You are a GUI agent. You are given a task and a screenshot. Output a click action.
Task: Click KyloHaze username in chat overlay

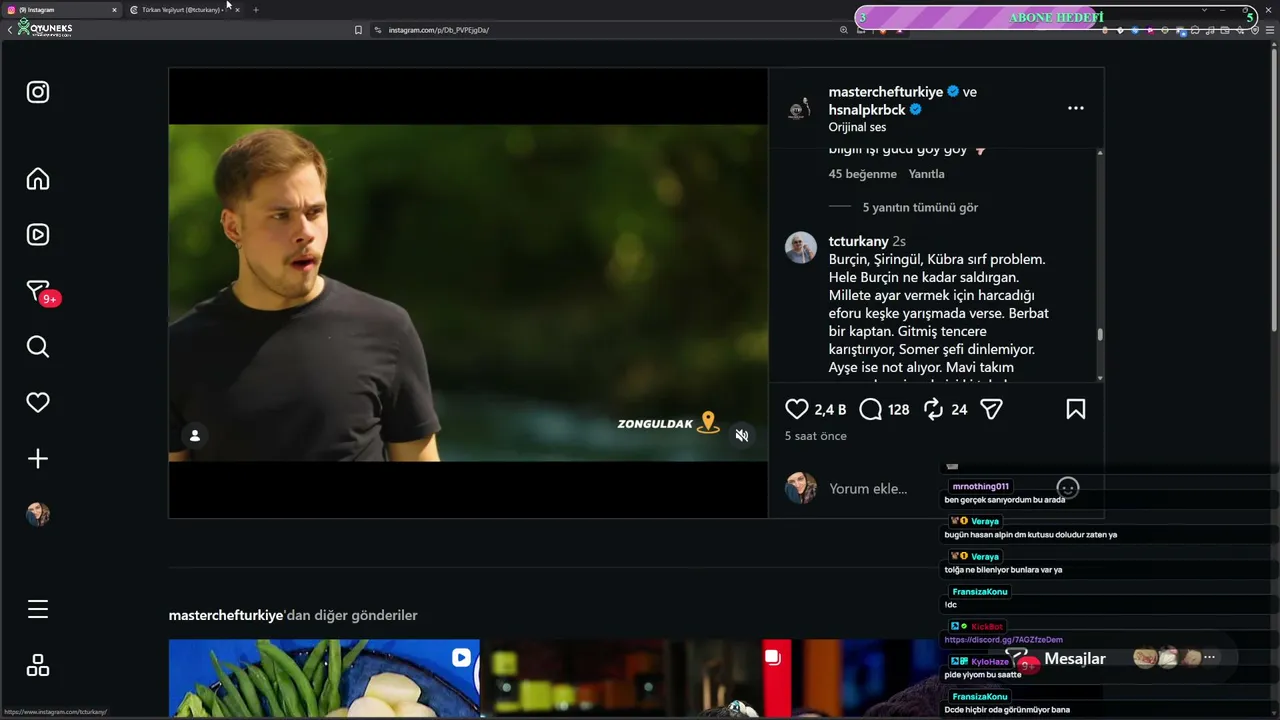click(x=990, y=662)
